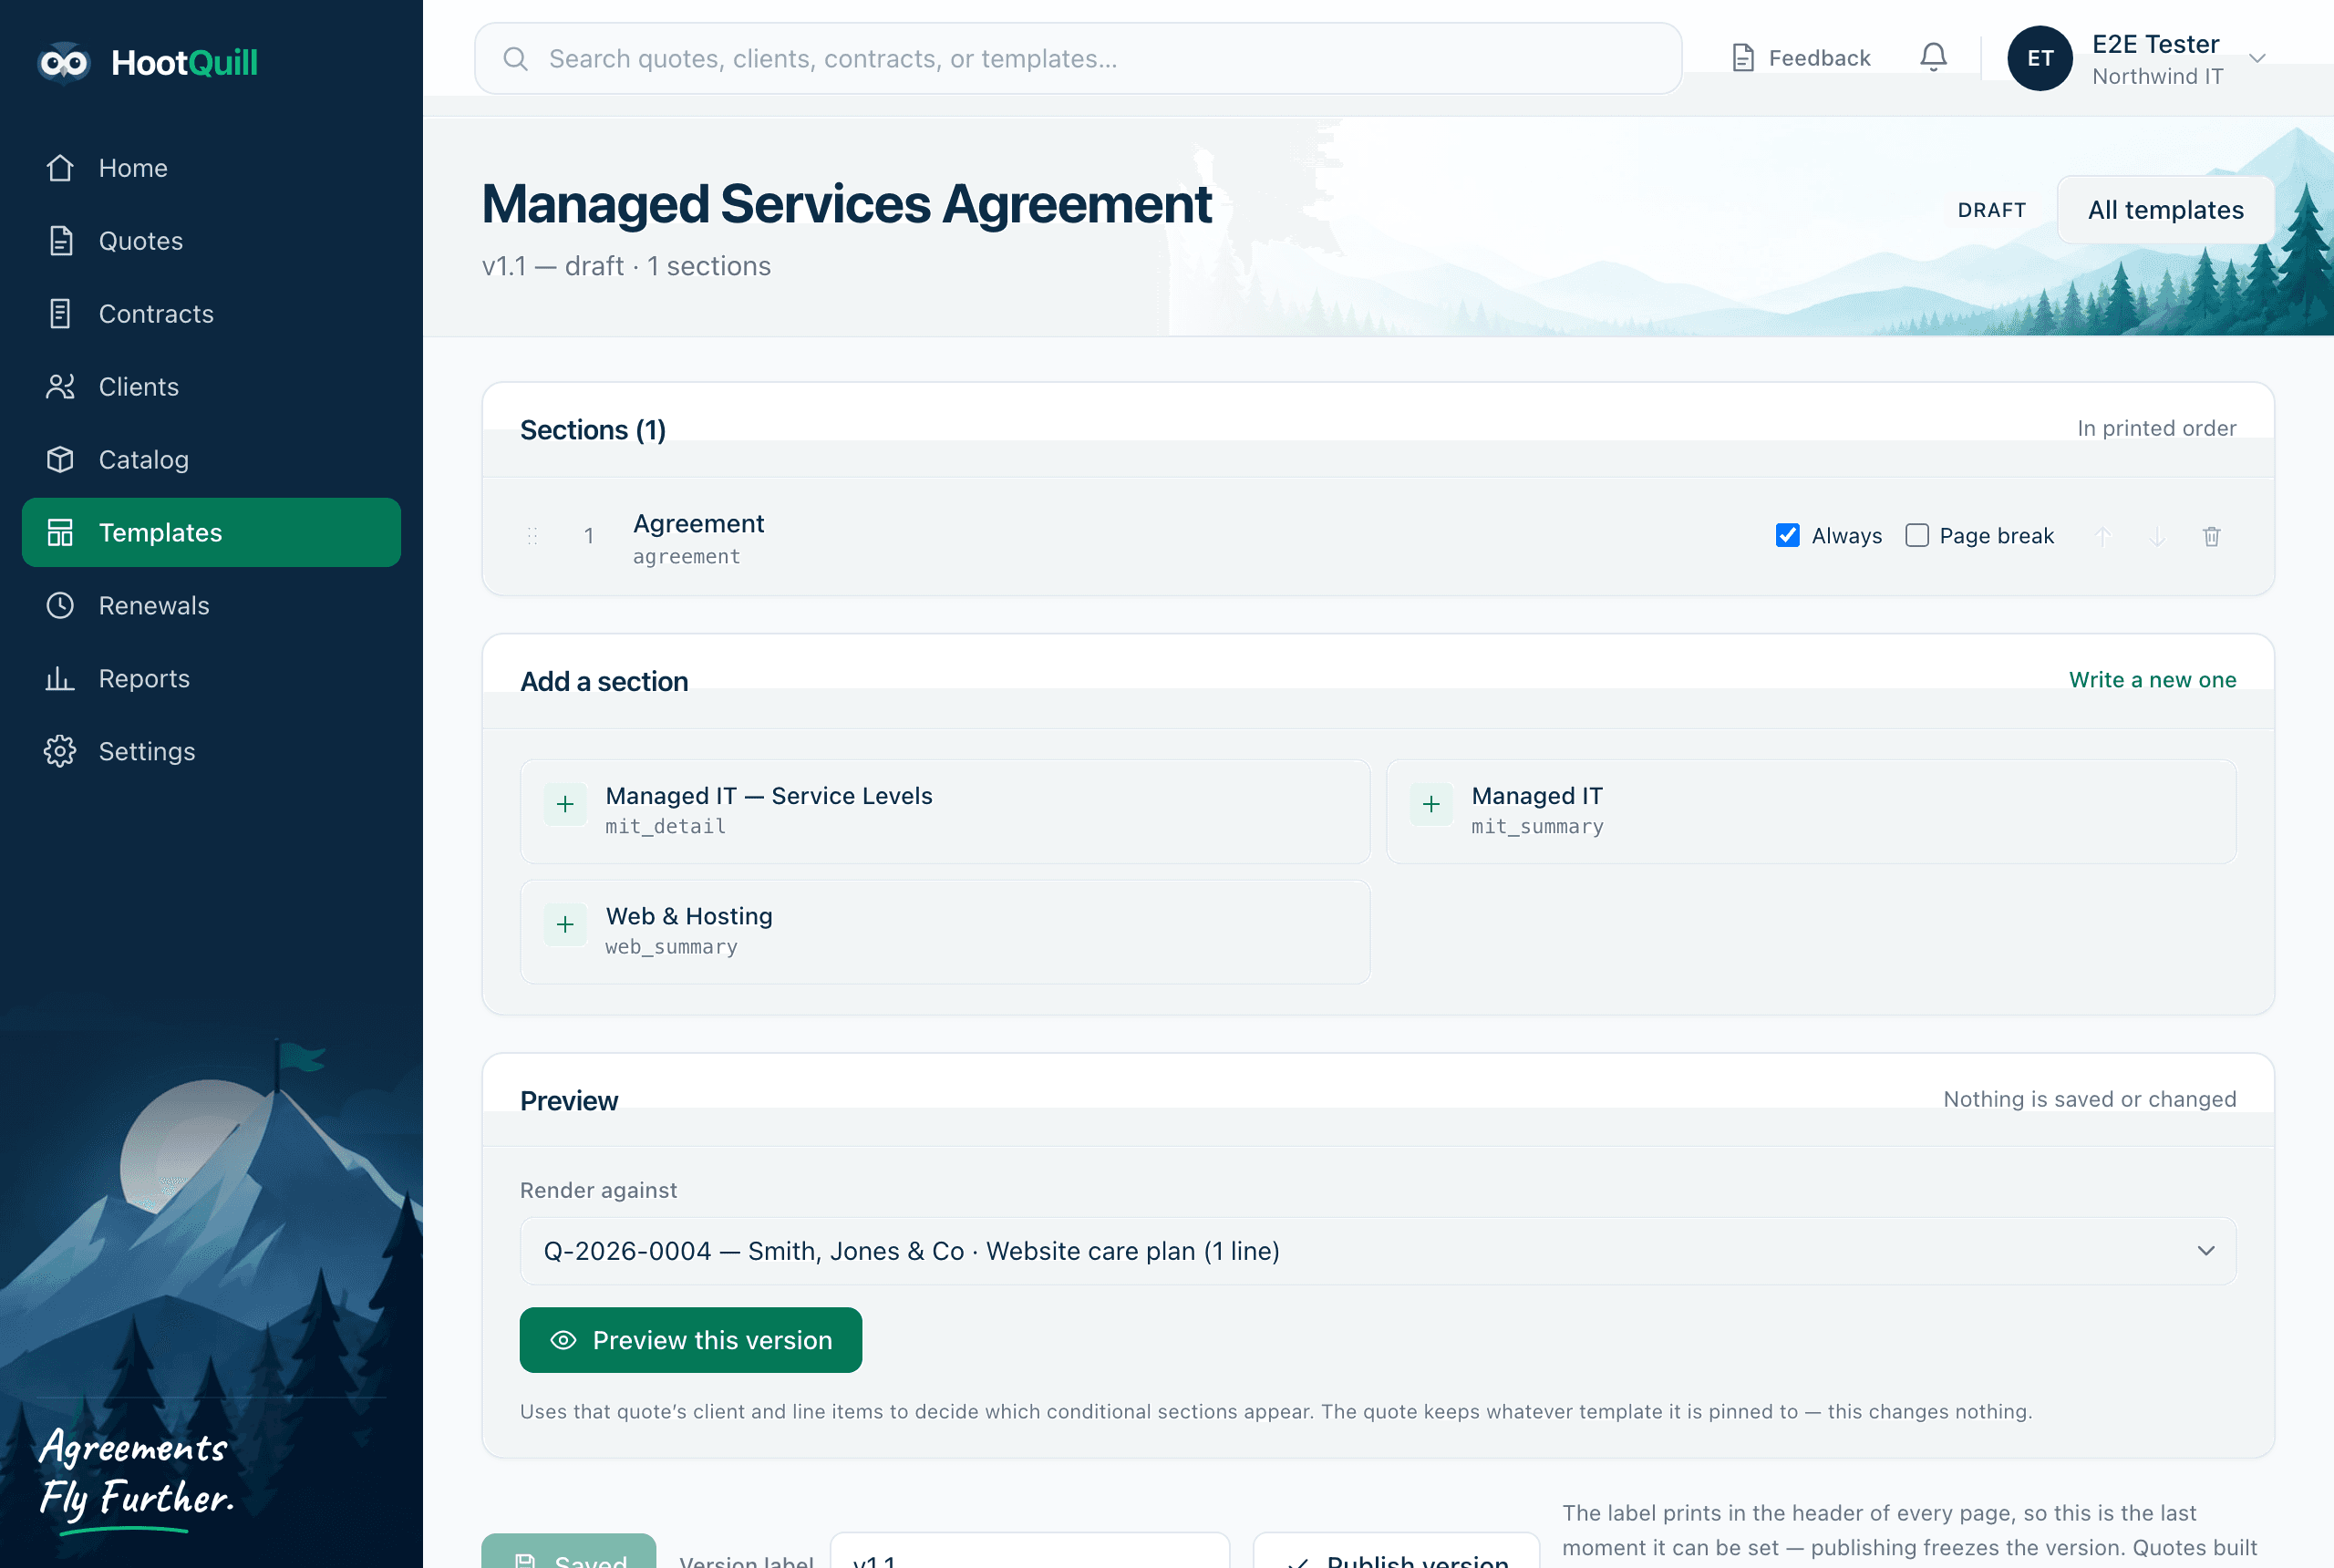2334x1568 pixels.
Task: Click the Feedback document icon
Action: coord(1743,58)
